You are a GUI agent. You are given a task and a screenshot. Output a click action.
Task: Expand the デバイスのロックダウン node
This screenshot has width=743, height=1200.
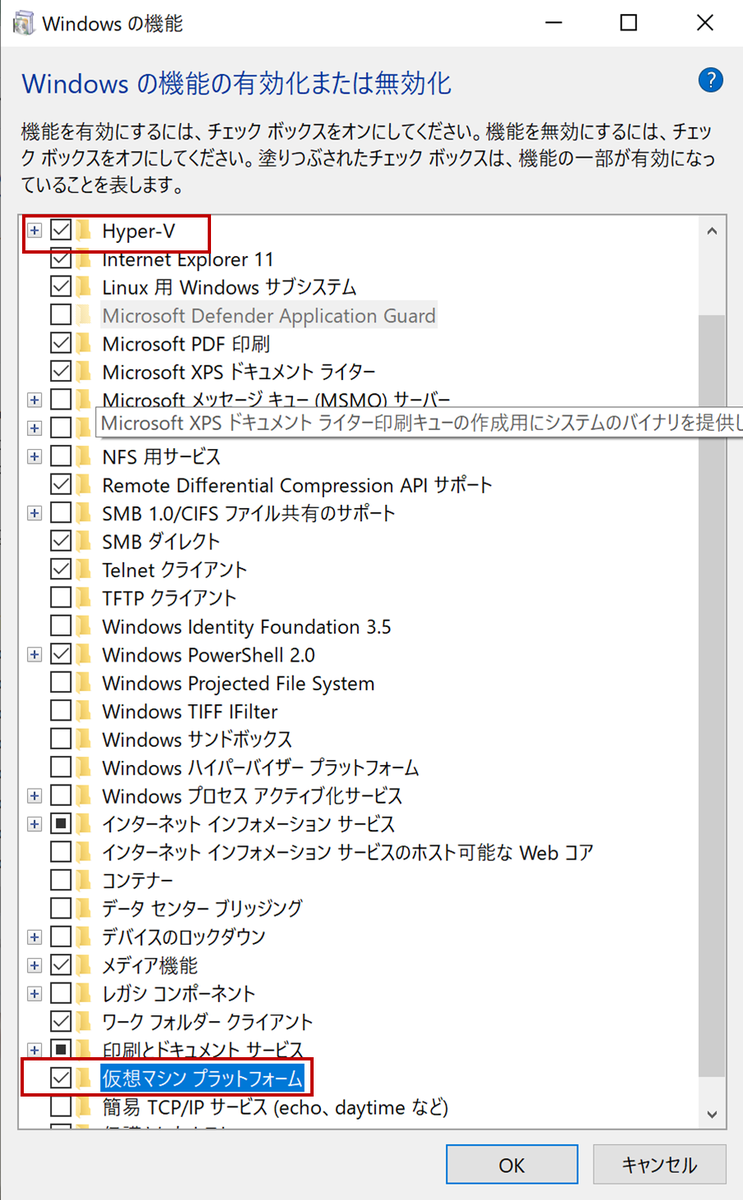35,937
